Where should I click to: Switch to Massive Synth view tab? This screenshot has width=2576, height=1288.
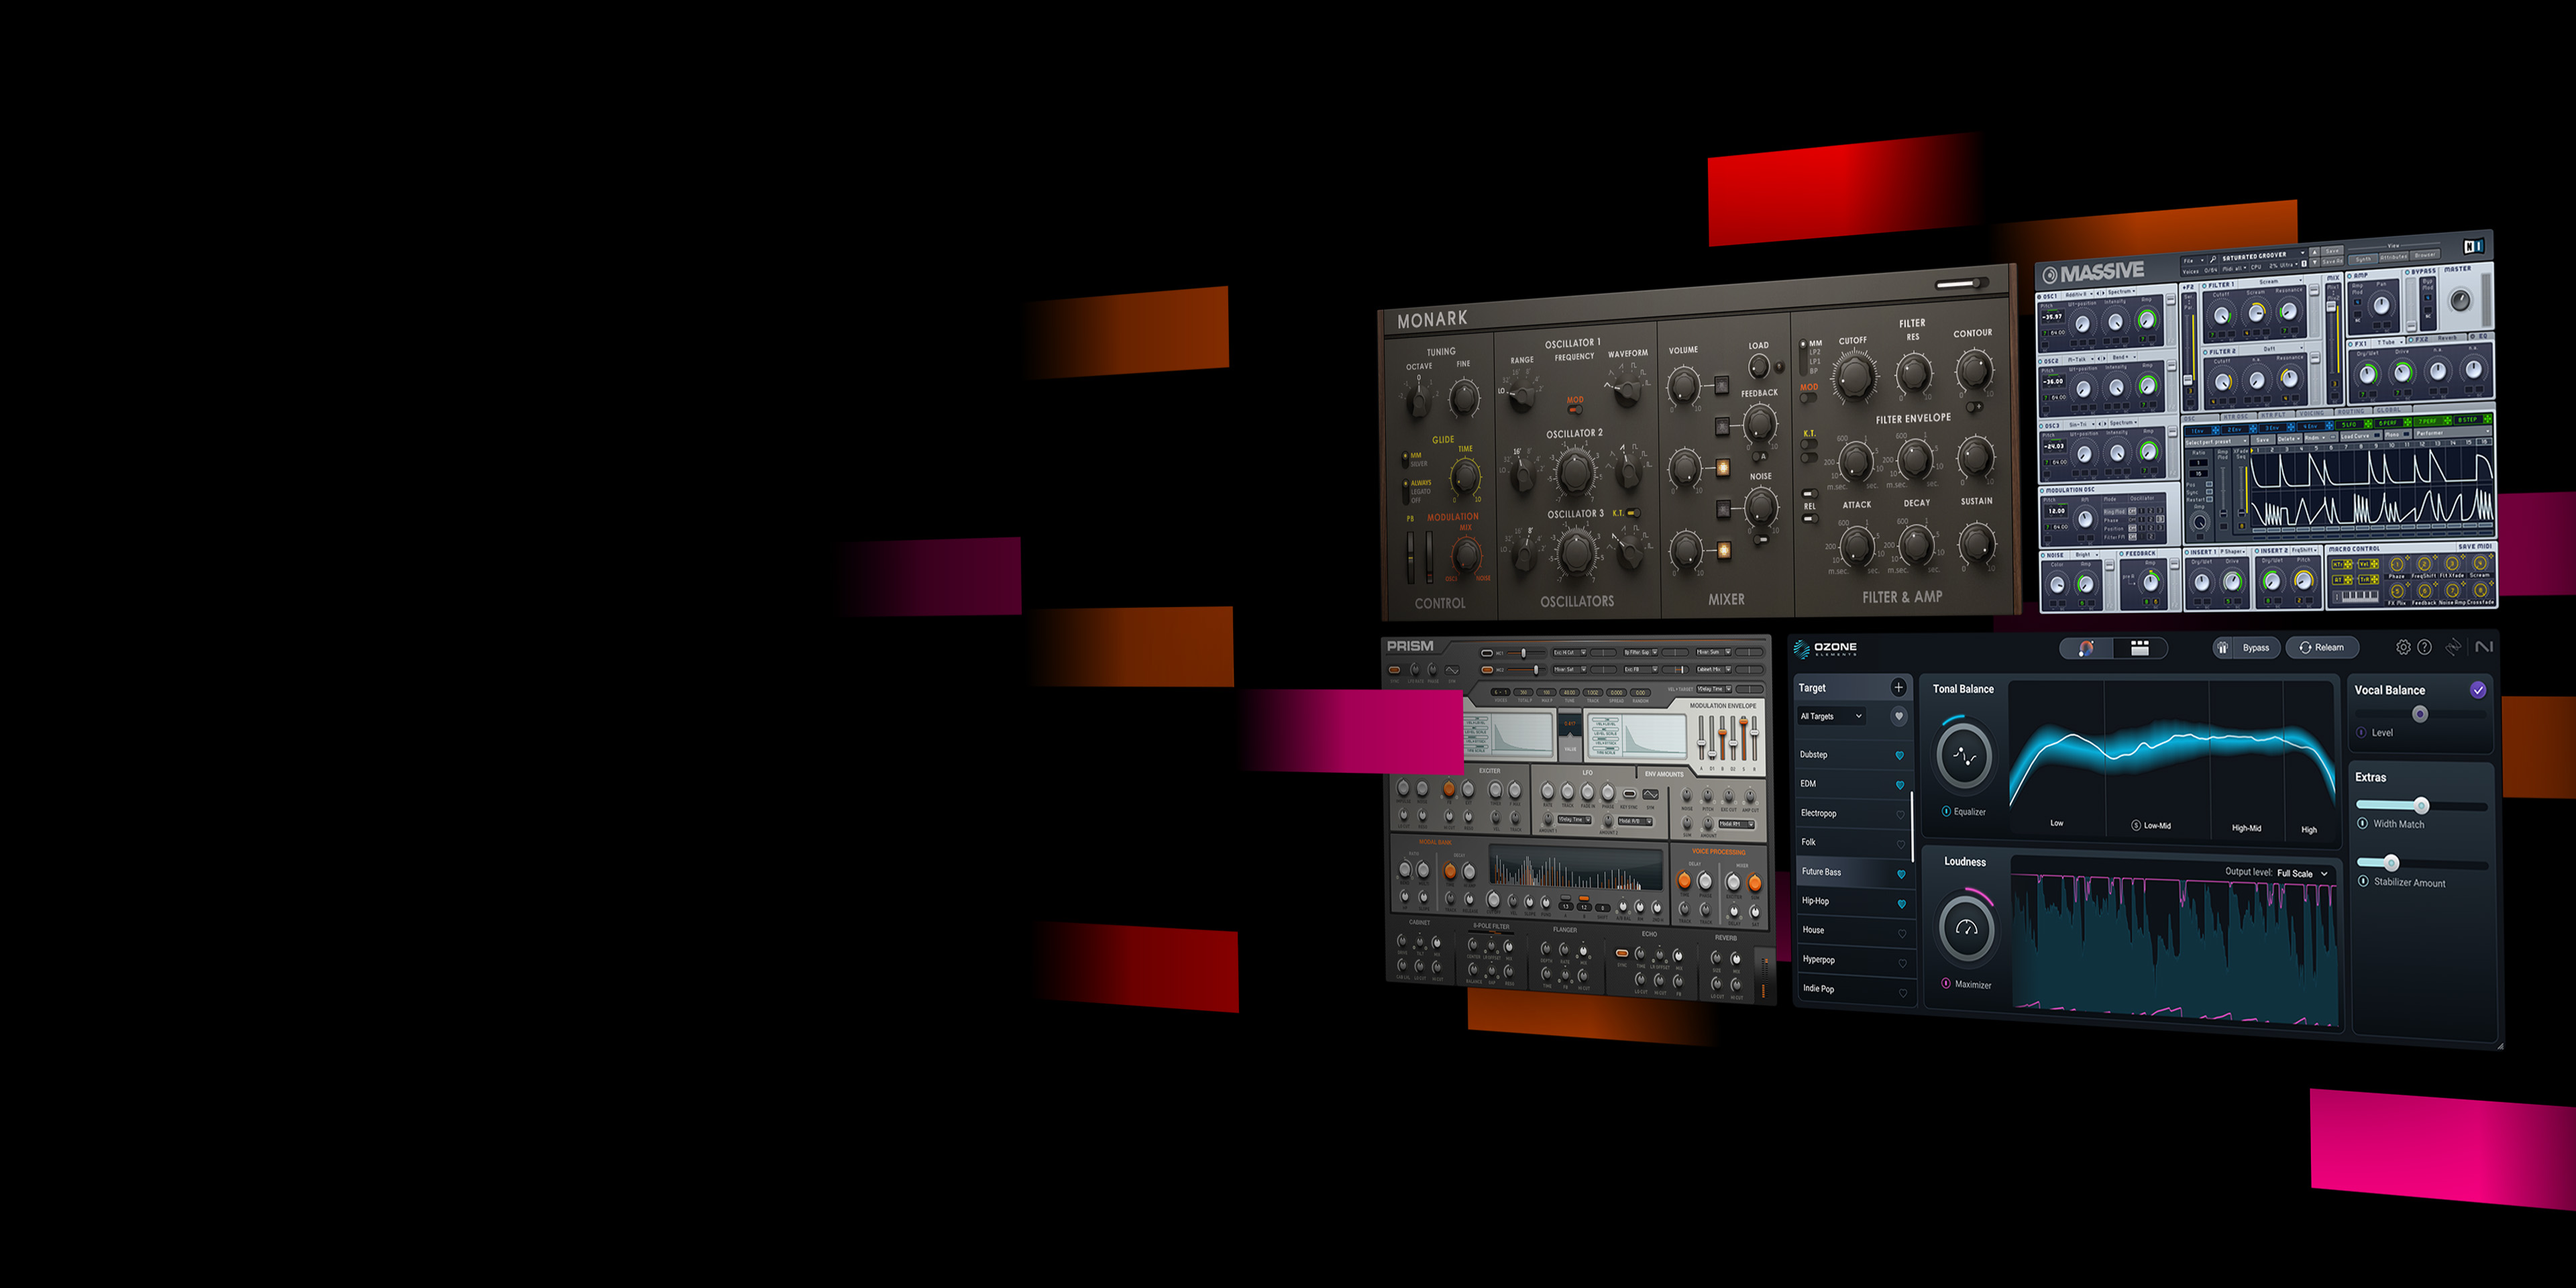pos(2363,259)
